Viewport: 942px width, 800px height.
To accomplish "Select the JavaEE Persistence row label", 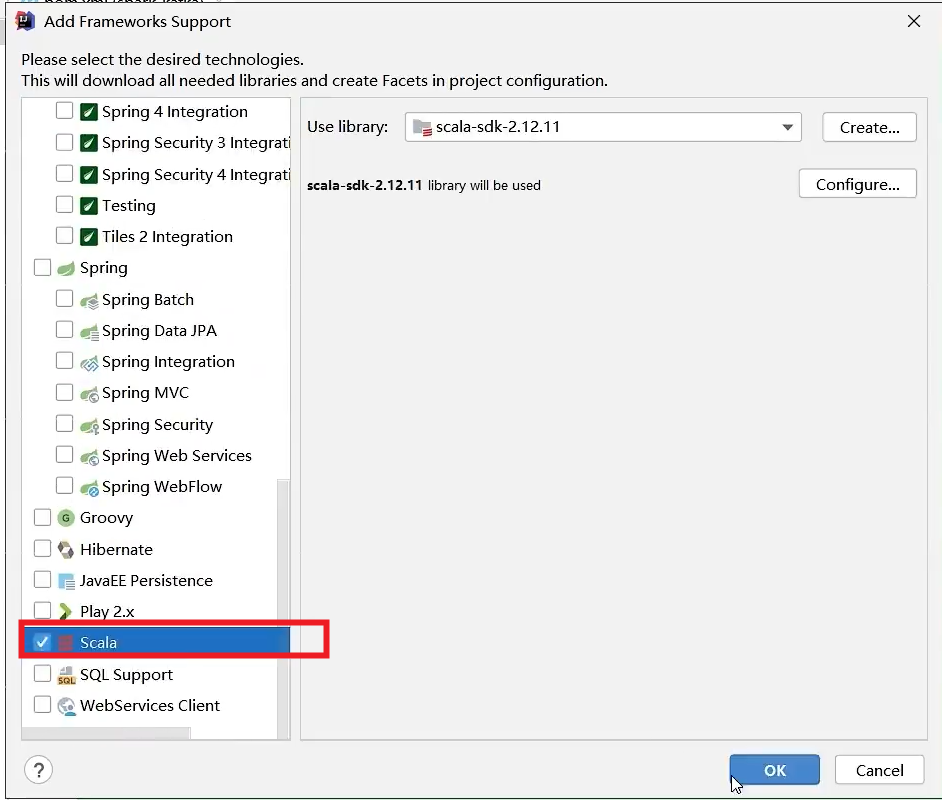I will coord(146,581).
